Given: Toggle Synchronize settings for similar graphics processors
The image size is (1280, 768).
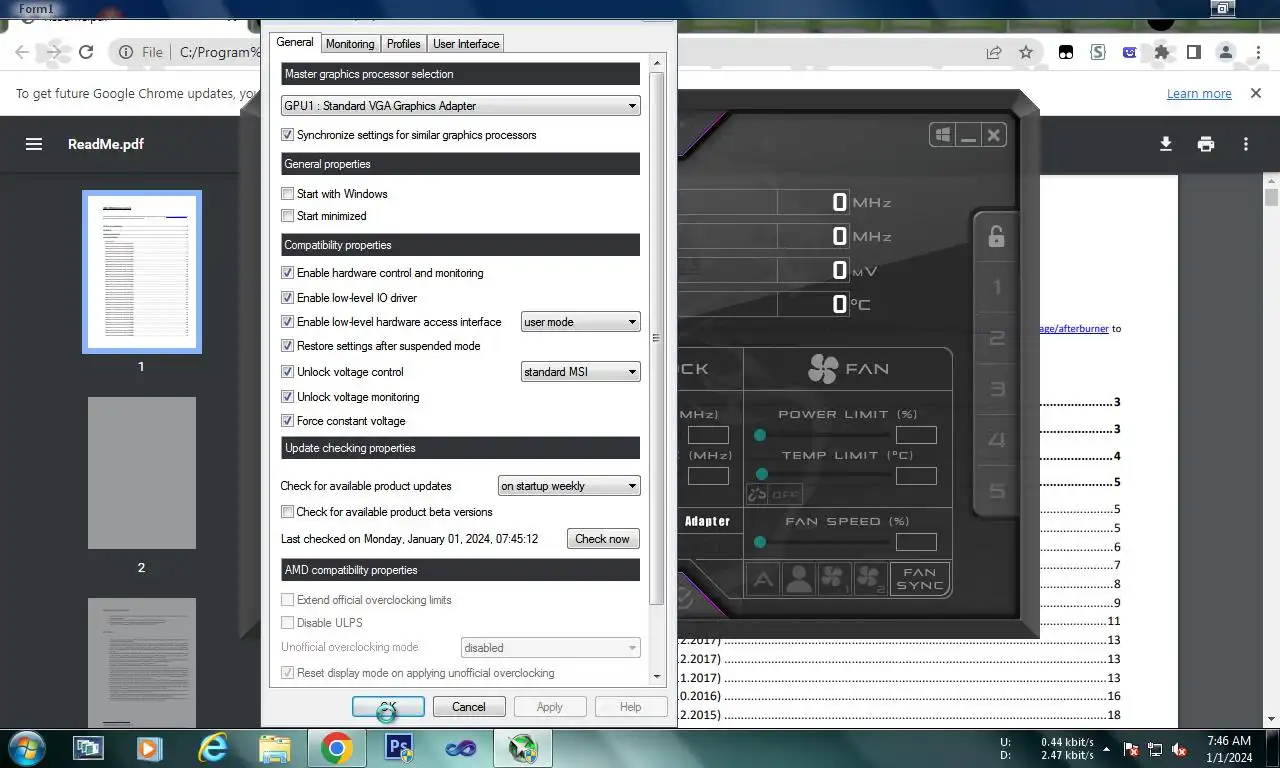Looking at the screenshot, I should (288, 135).
